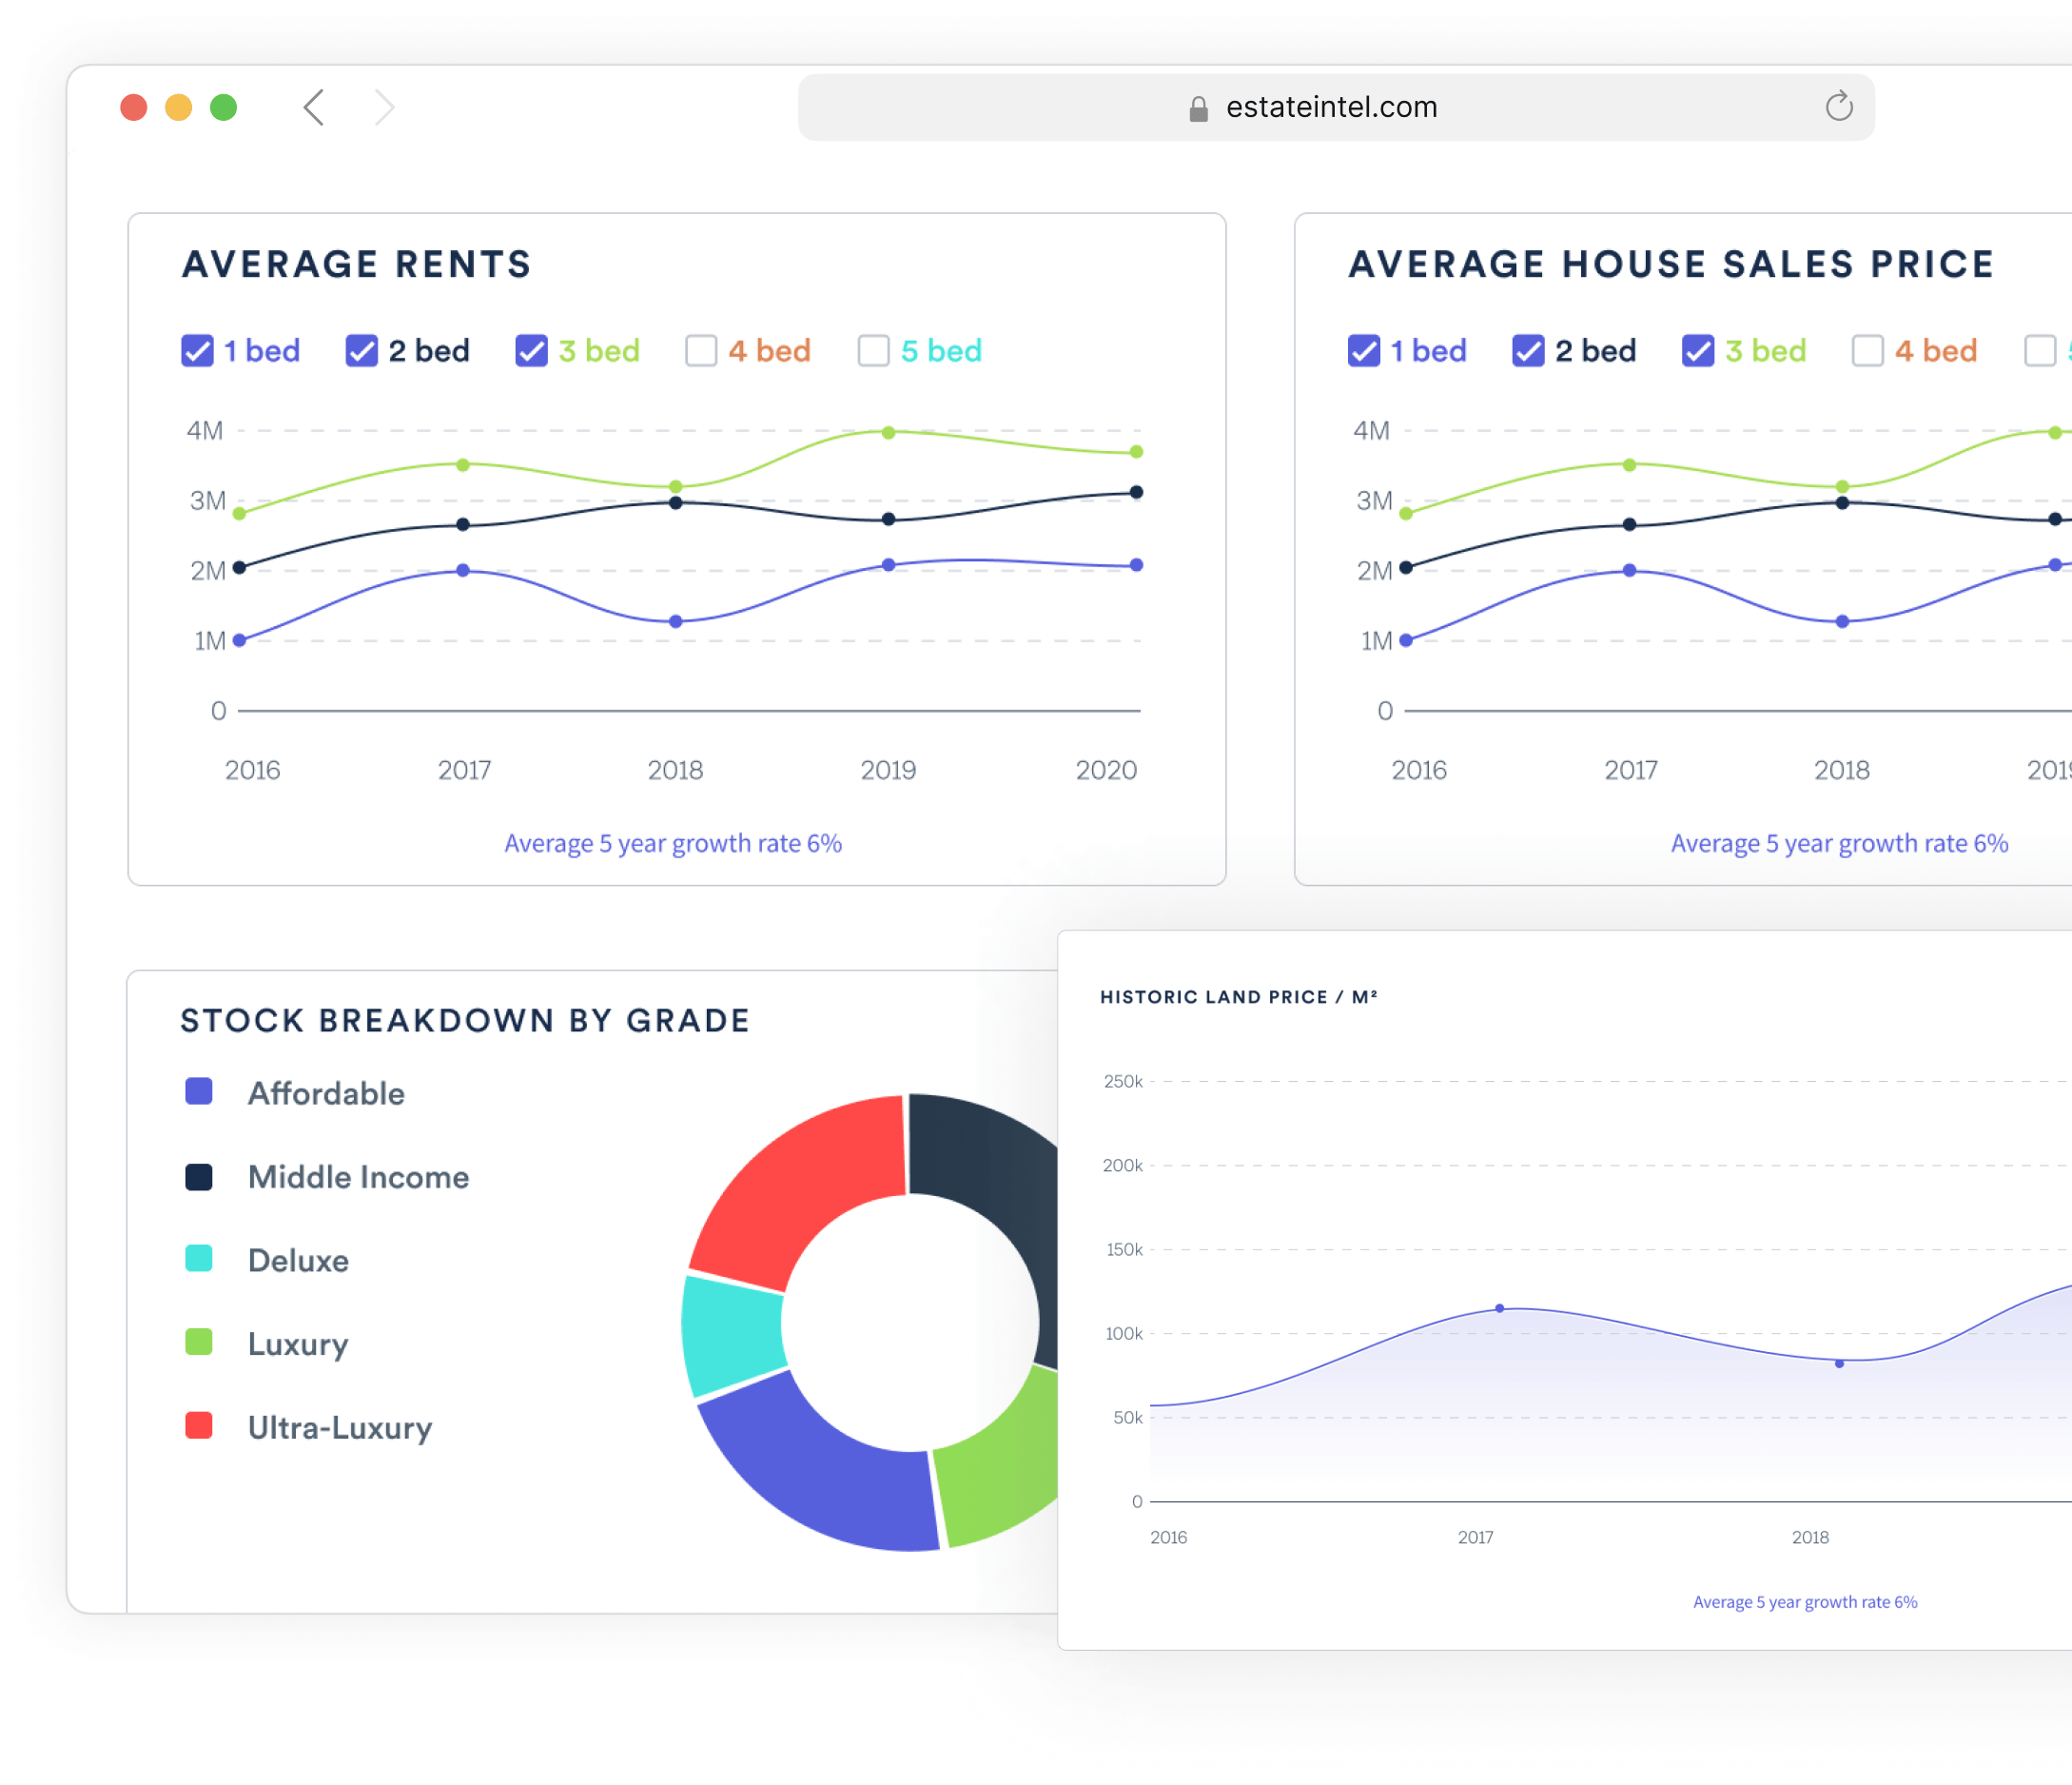
Task: Click the Luxury legend label
Action: 298,1345
